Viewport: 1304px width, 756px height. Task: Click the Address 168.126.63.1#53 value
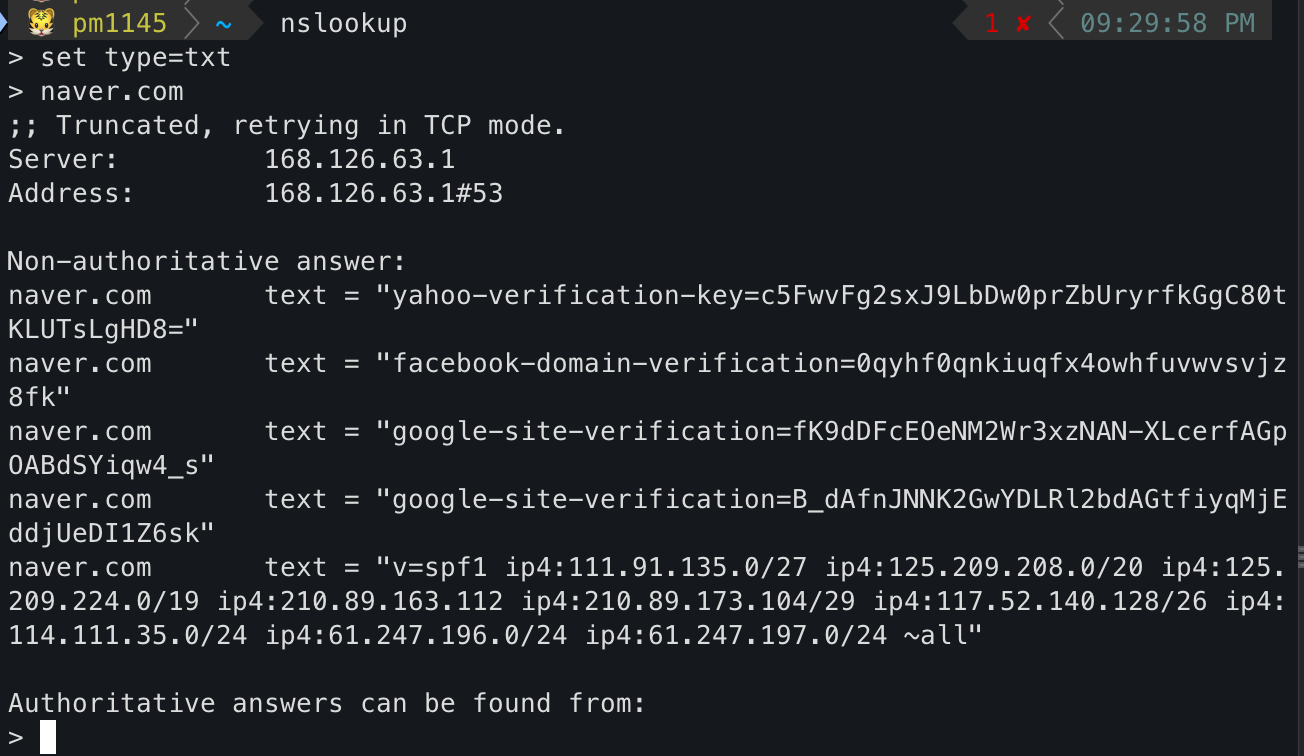(383, 193)
